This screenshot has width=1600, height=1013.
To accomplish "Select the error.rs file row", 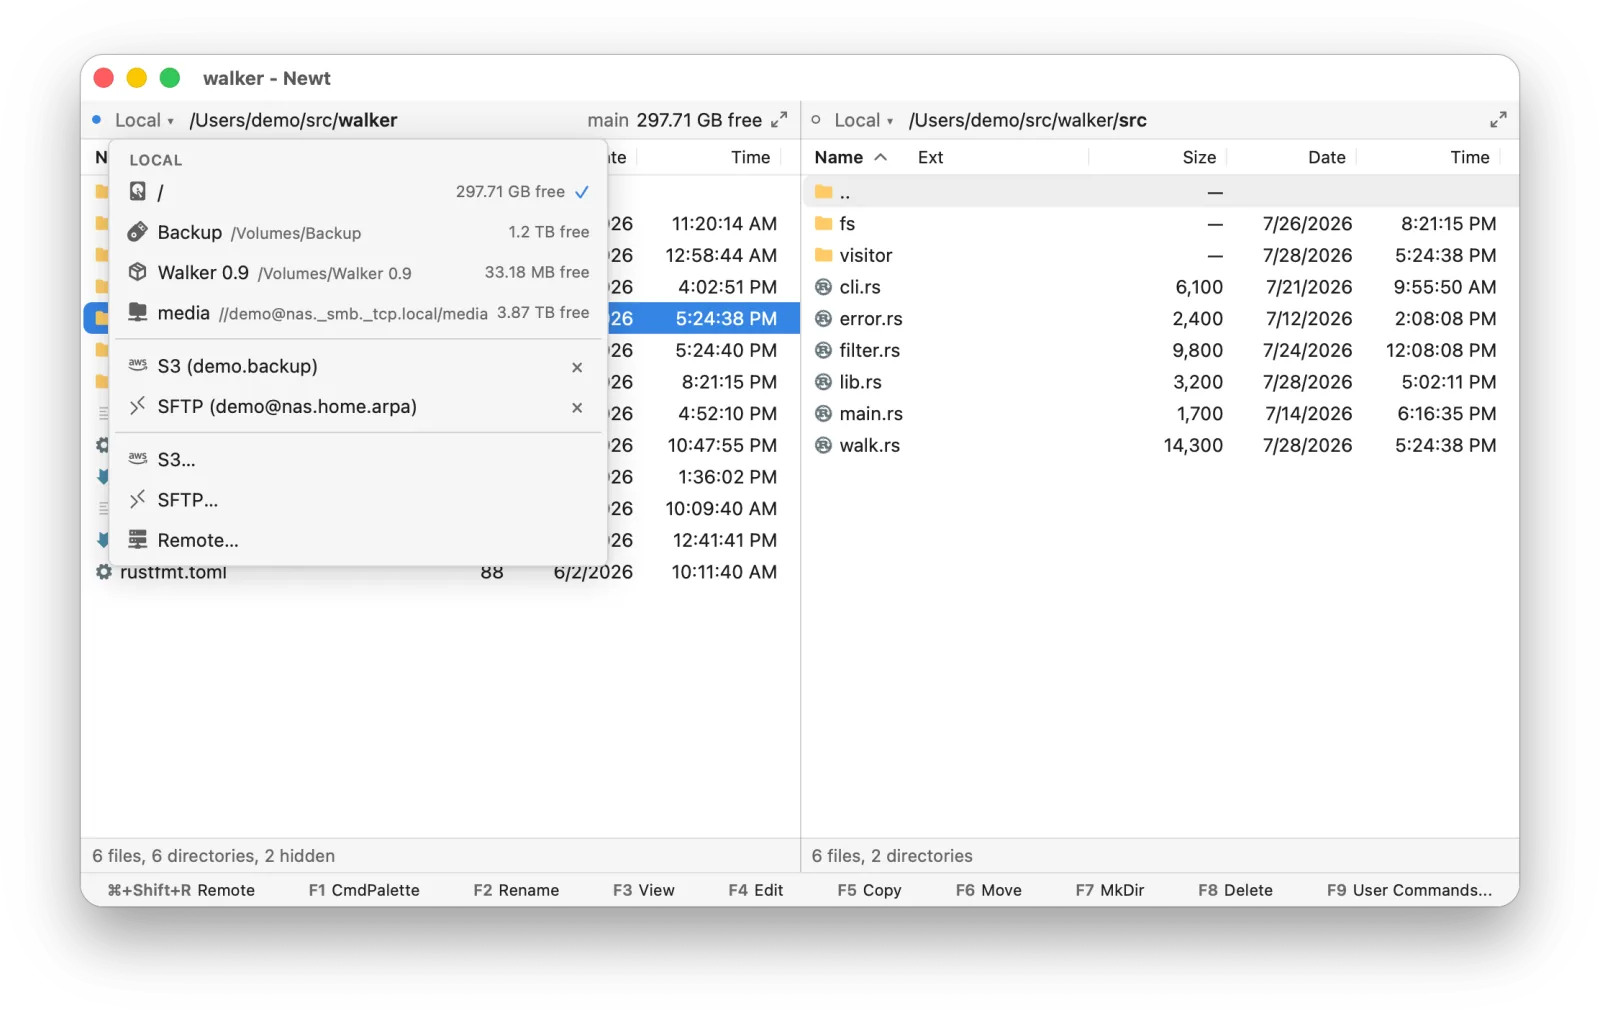I will pos(1160,319).
